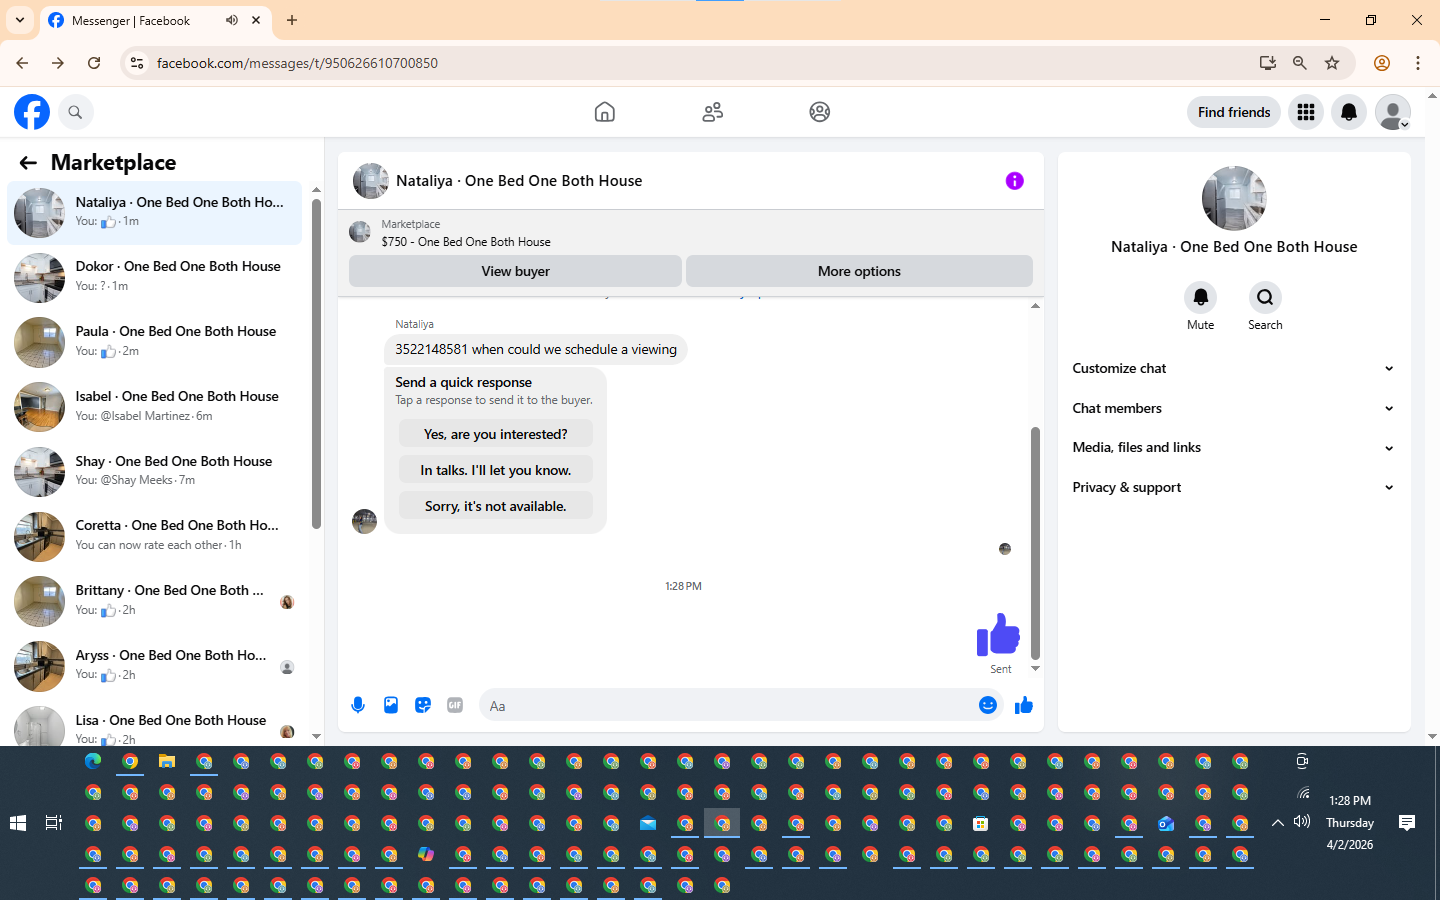Open the Coretta One Bed conversation

point(154,536)
